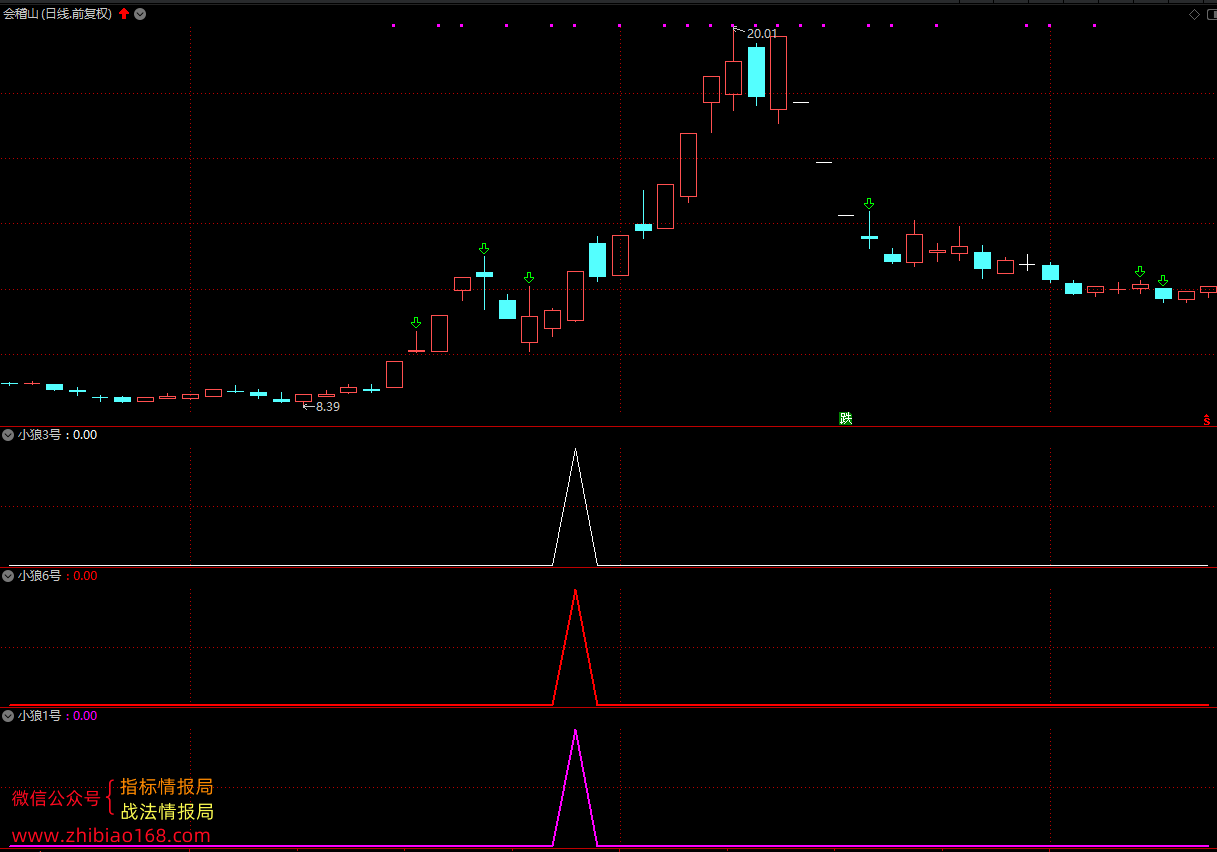Click the red 0.00 value of 小狼6号

(85, 576)
